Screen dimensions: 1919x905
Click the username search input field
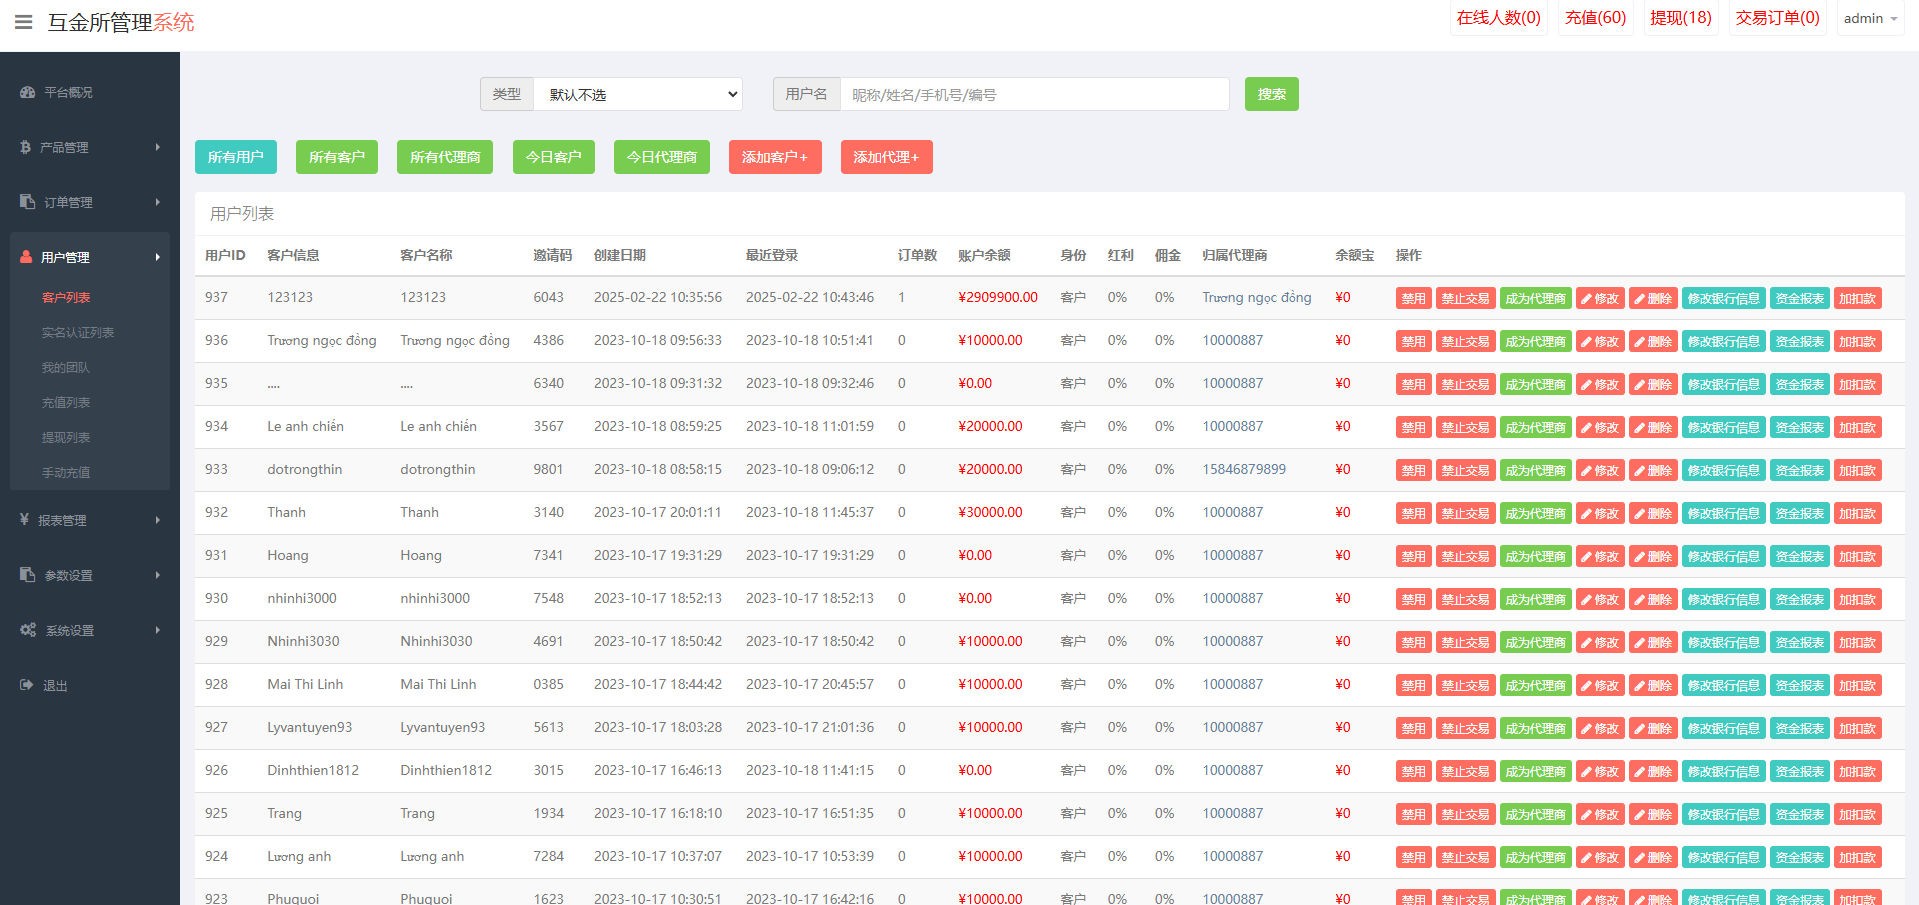coord(1034,94)
